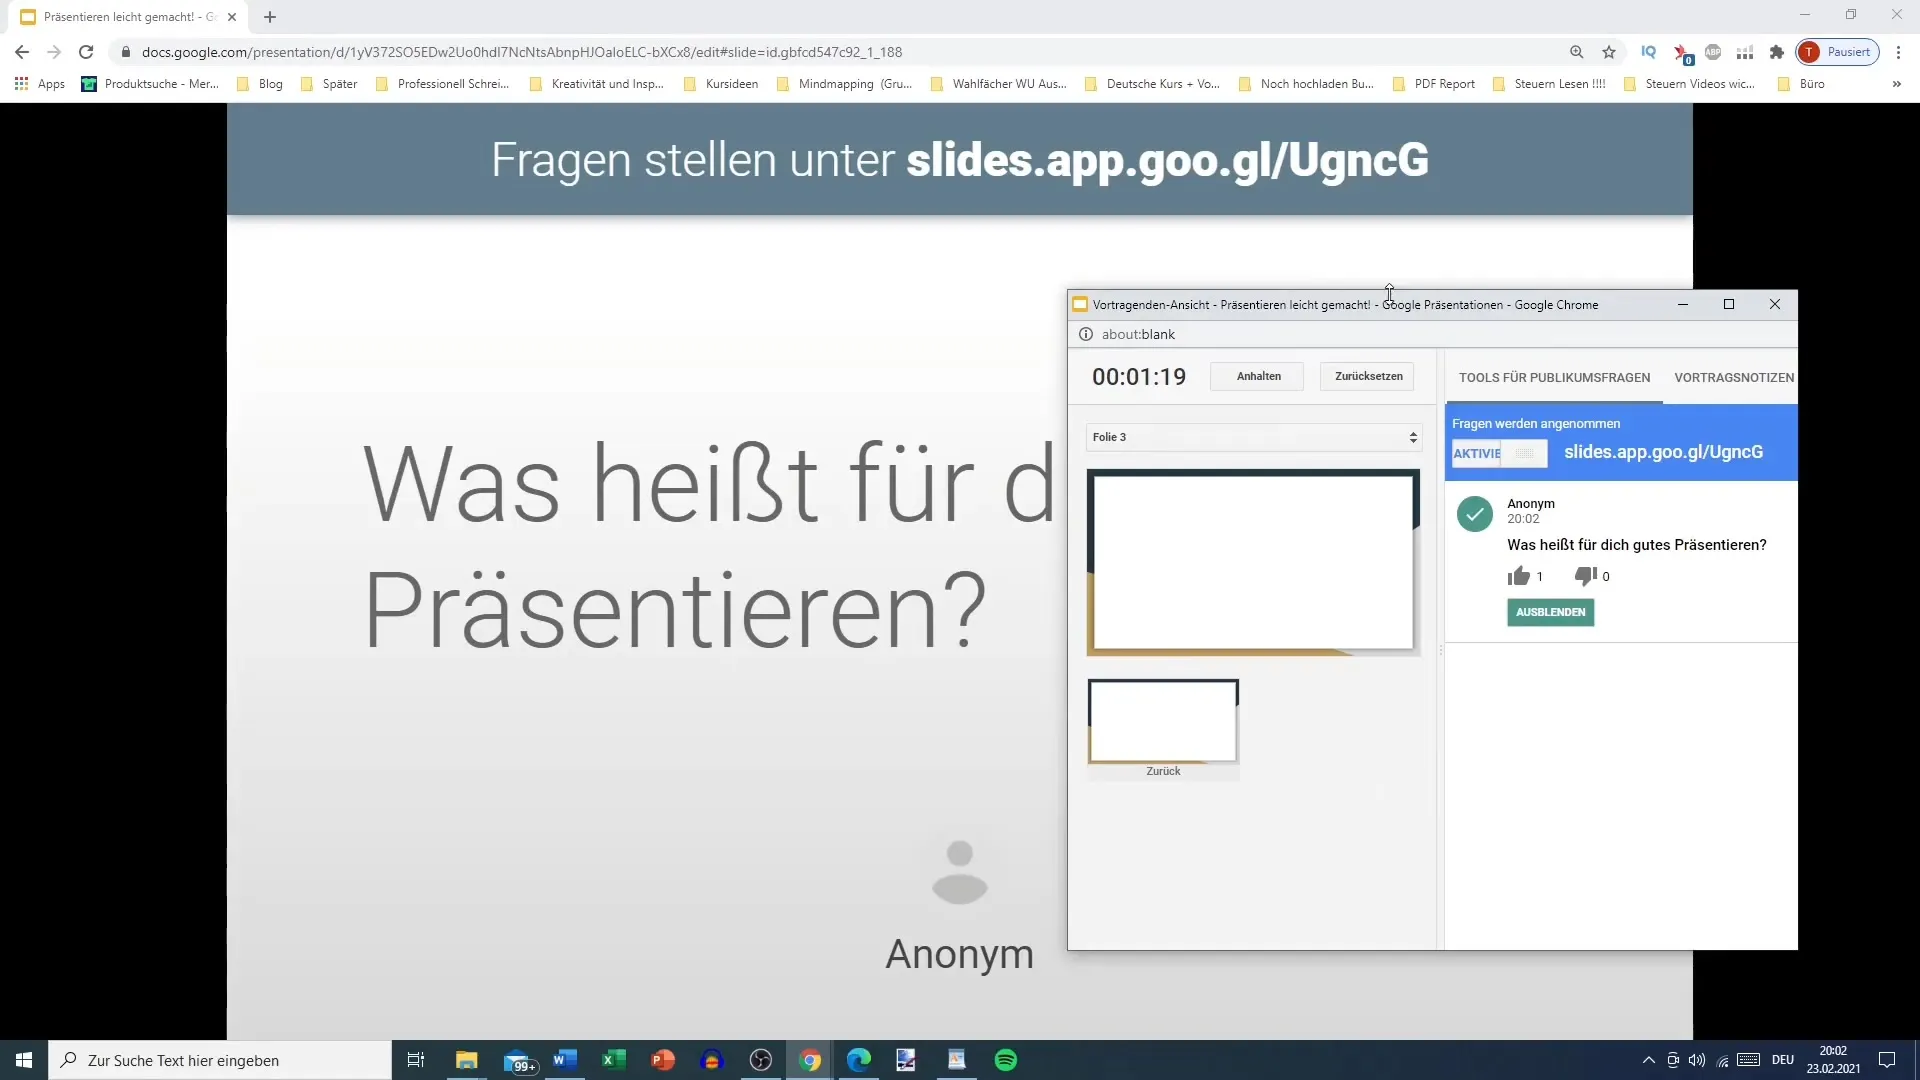Click the Zurücksetzen button to reset timer

coord(1368,376)
